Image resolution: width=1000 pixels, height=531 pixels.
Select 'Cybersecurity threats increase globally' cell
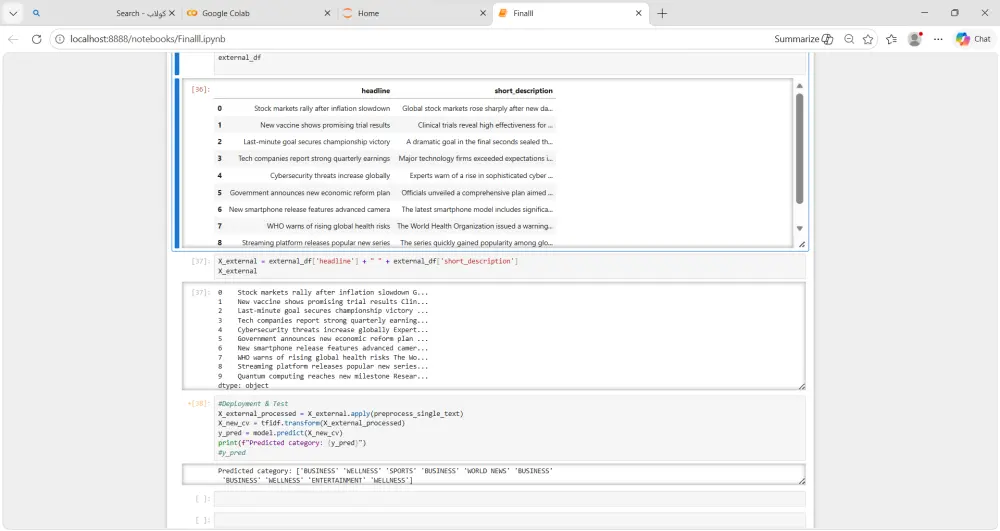[x=330, y=175]
